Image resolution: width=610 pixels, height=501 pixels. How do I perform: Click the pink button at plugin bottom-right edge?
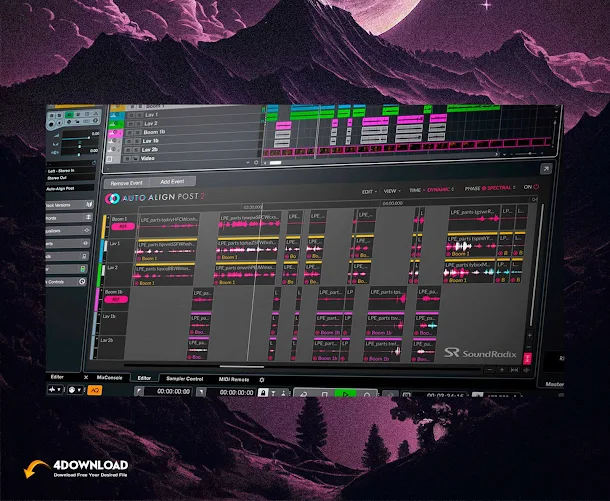pyautogui.click(x=527, y=359)
